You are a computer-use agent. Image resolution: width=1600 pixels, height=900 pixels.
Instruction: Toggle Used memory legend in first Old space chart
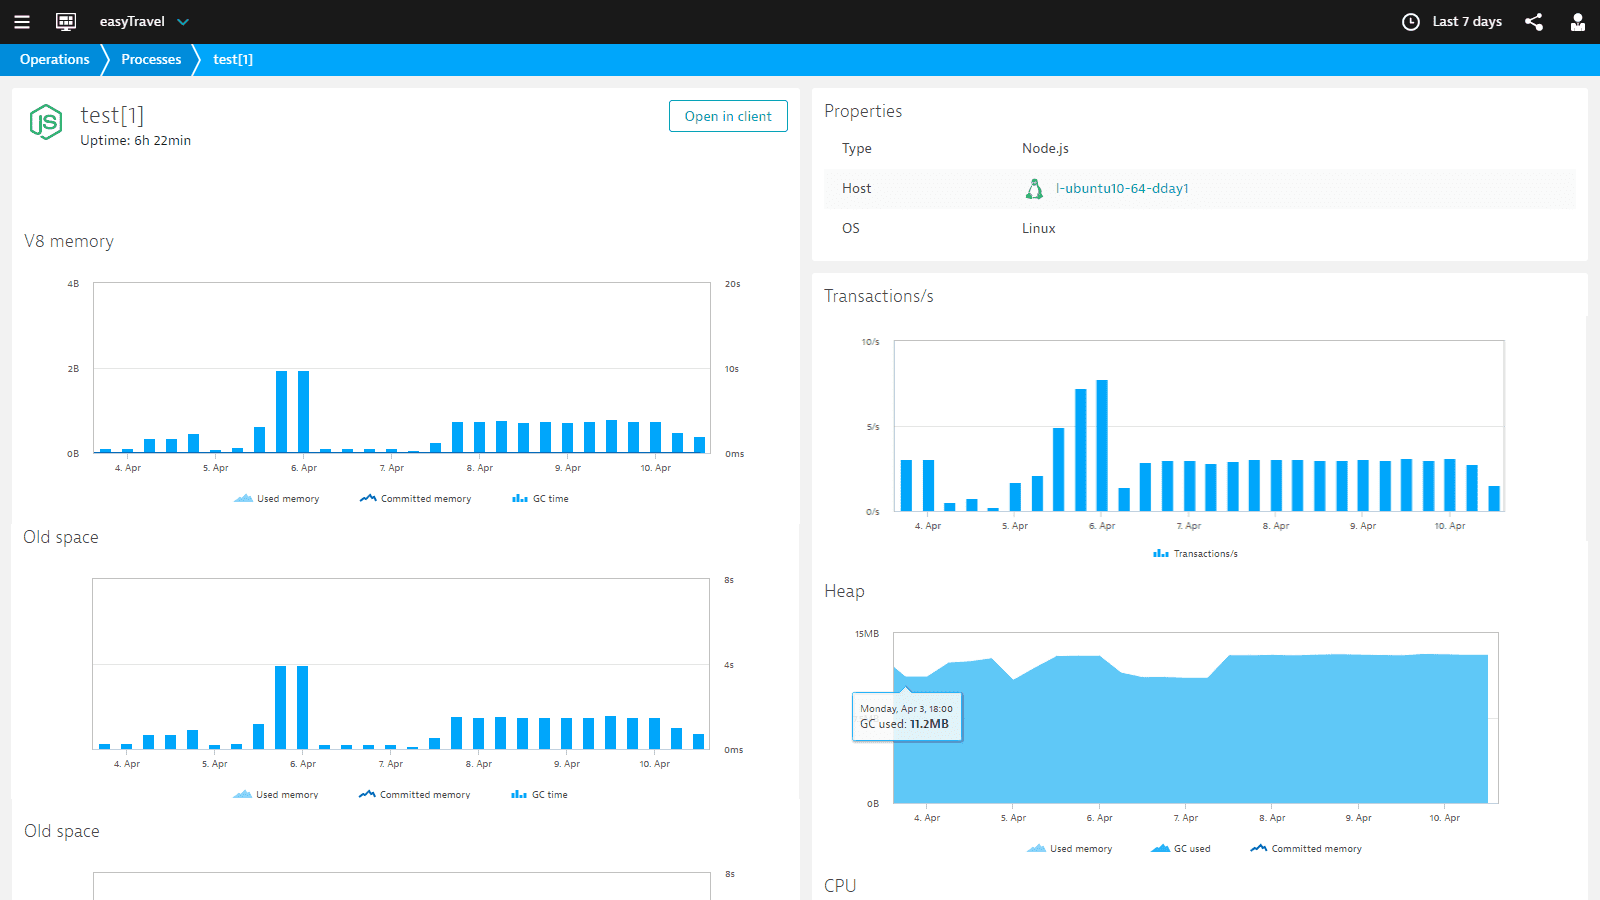[x=275, y=794]
